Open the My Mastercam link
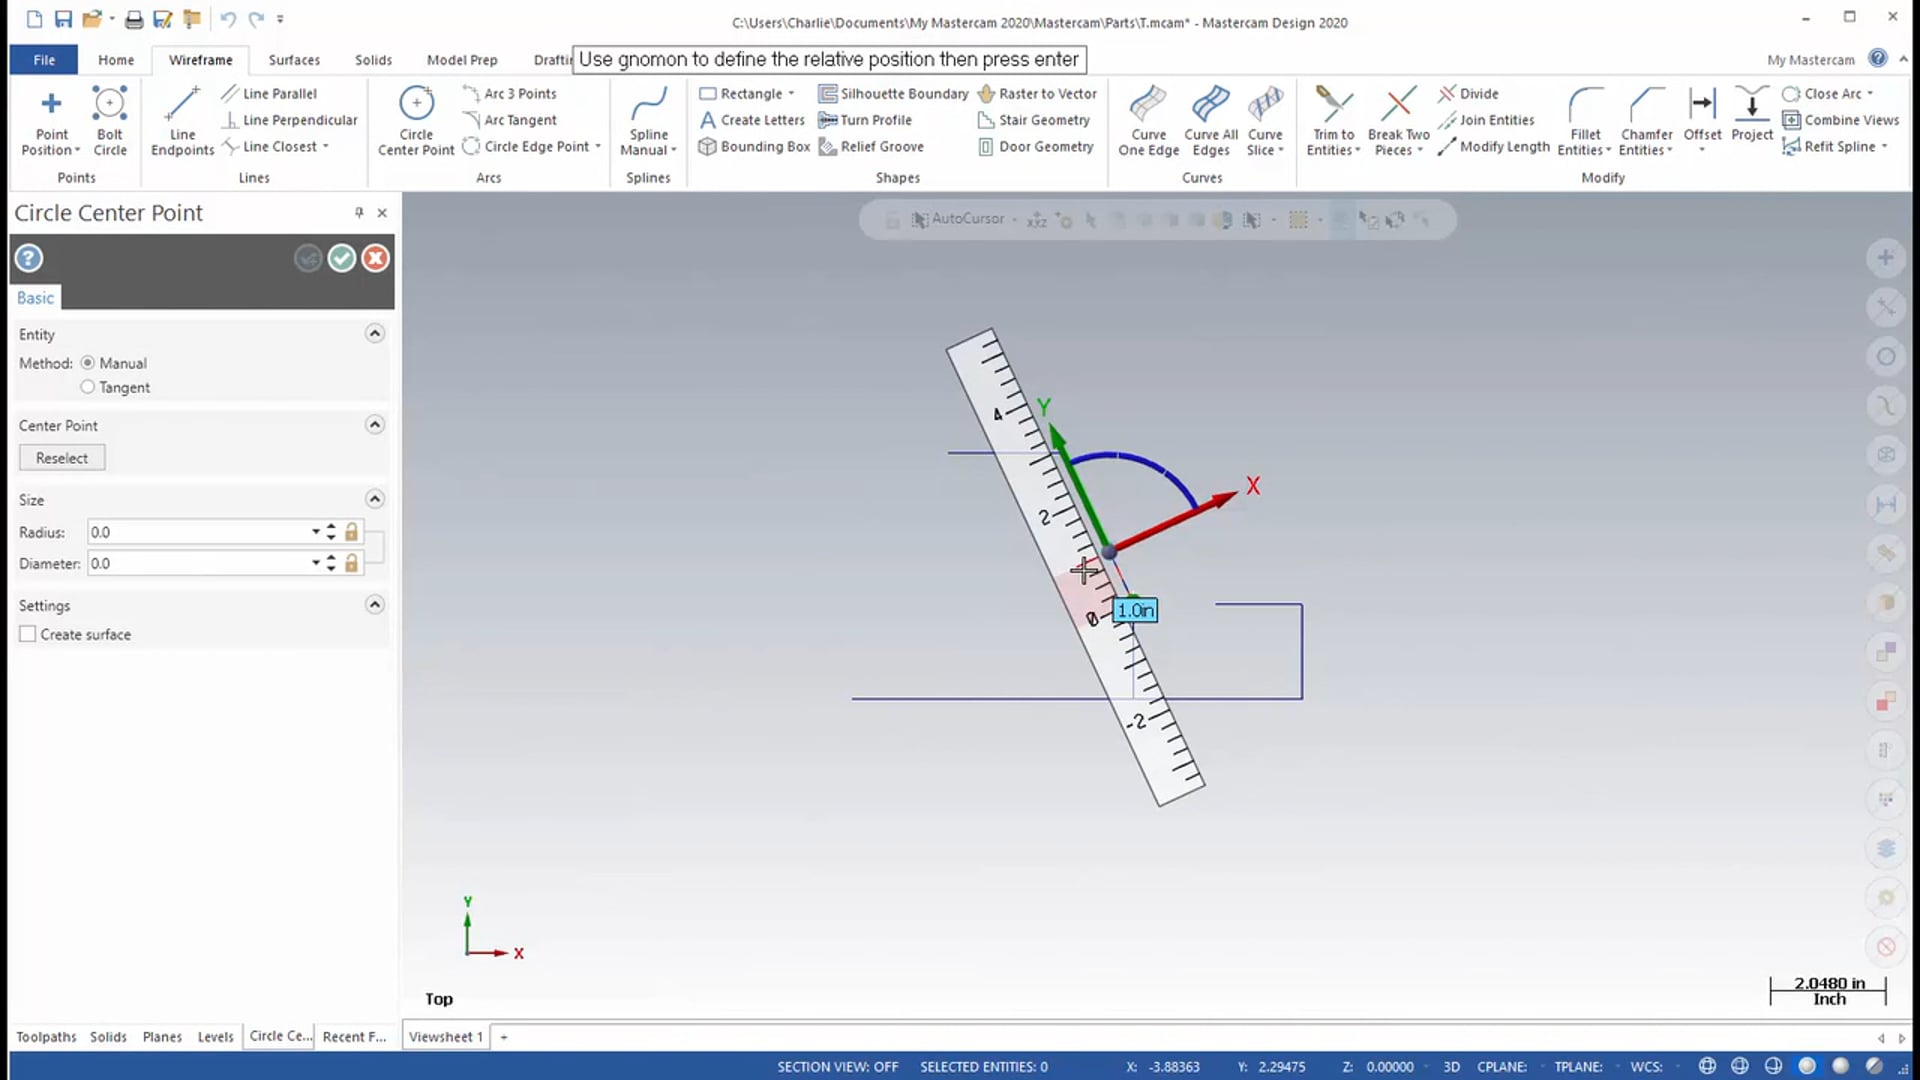The image size is (1920, 1080). [1810, 60]
